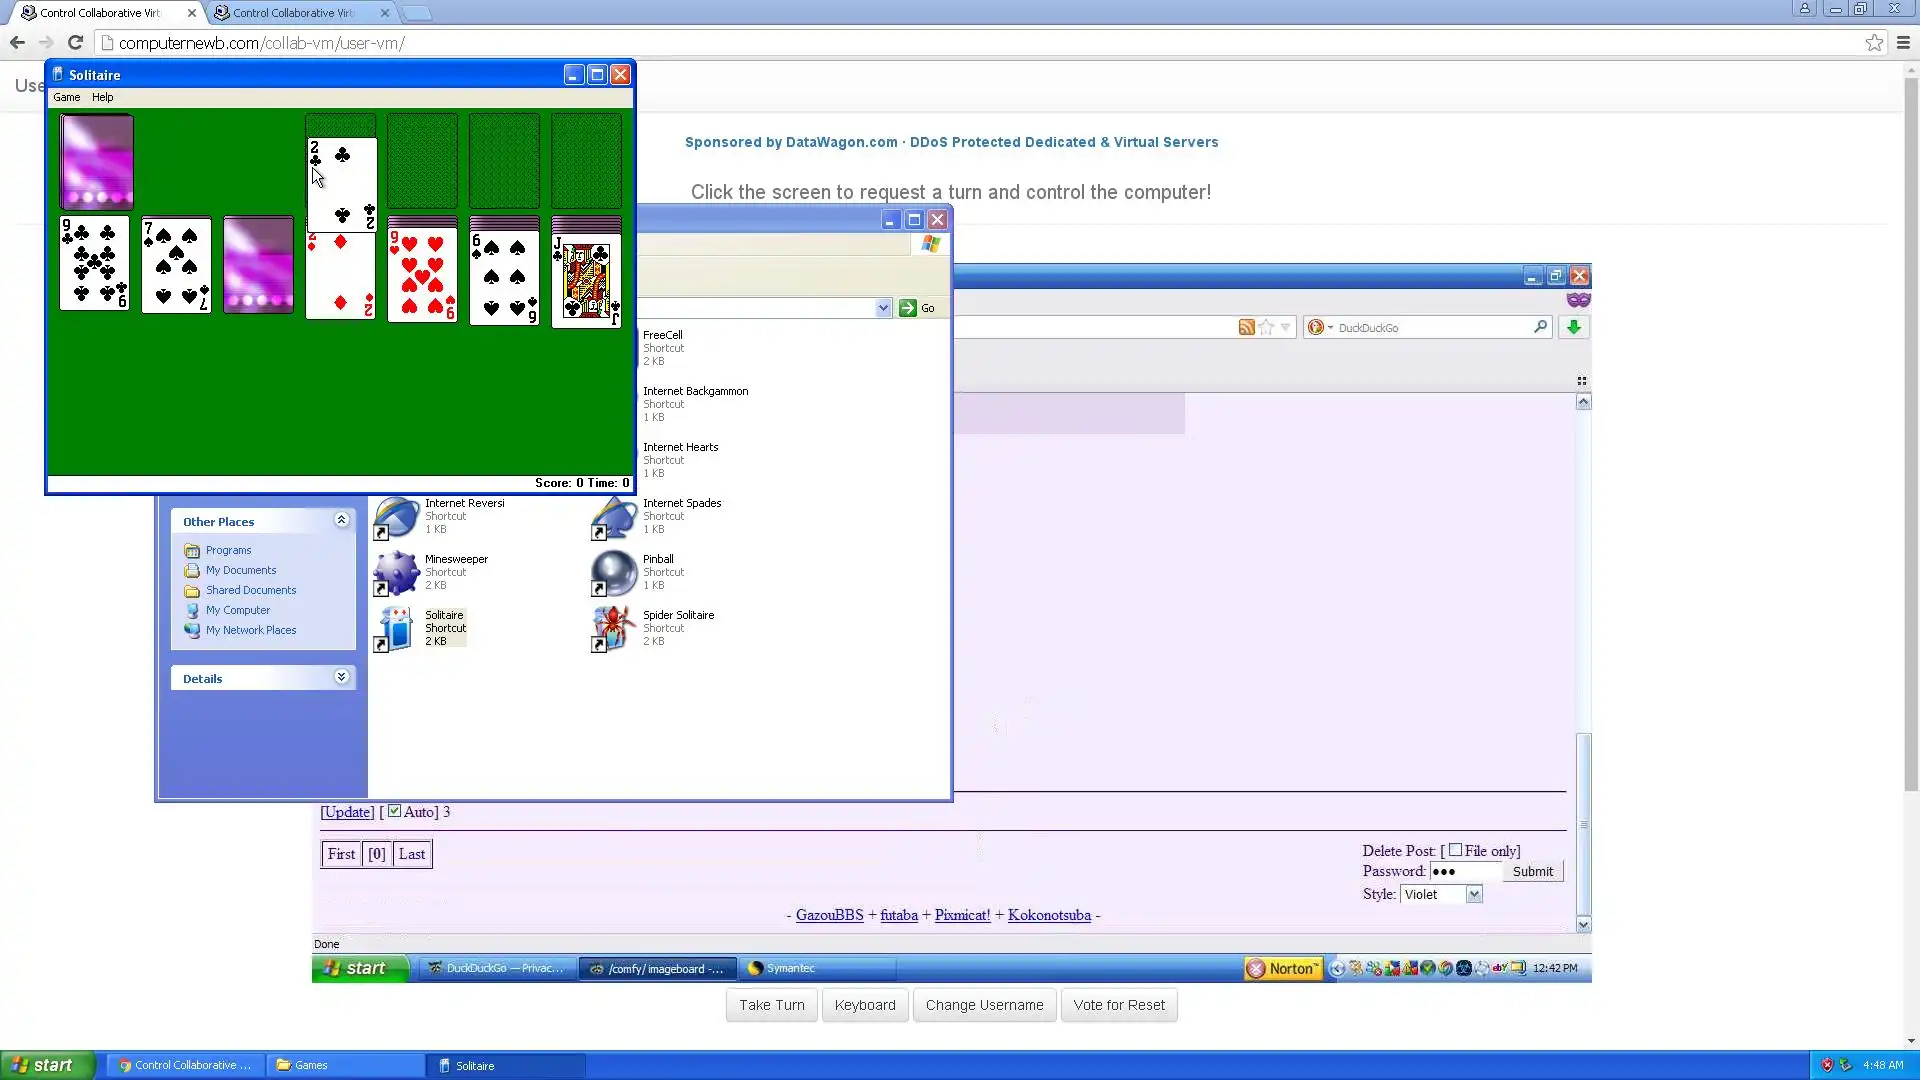Open the Internet Spades shortcut icon
The width and height of the screenshot is (1920, 1080).
coord(614,517)
